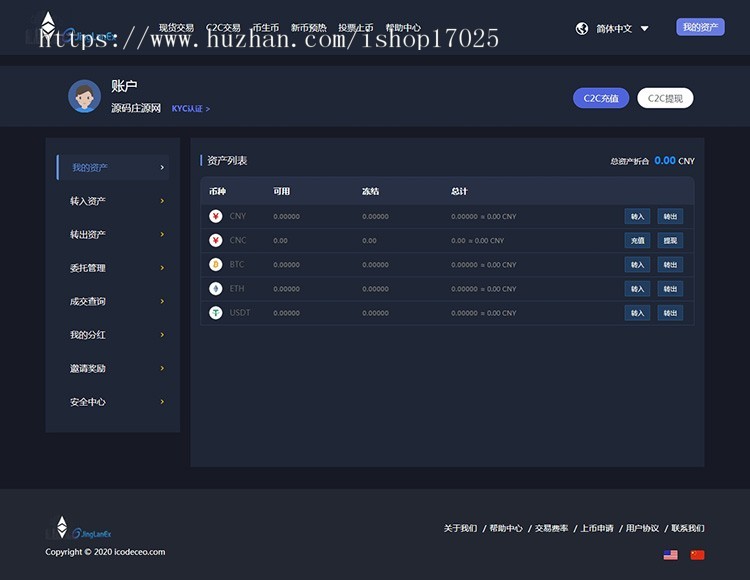Click the chevron beside 我的资产 sidebar item
The height and width of the screenshot is (580, 750).
tap(162, 167)
